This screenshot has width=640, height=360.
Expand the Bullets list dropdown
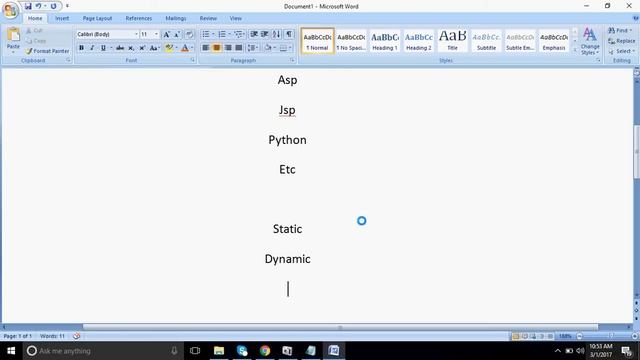coord(213,34)
